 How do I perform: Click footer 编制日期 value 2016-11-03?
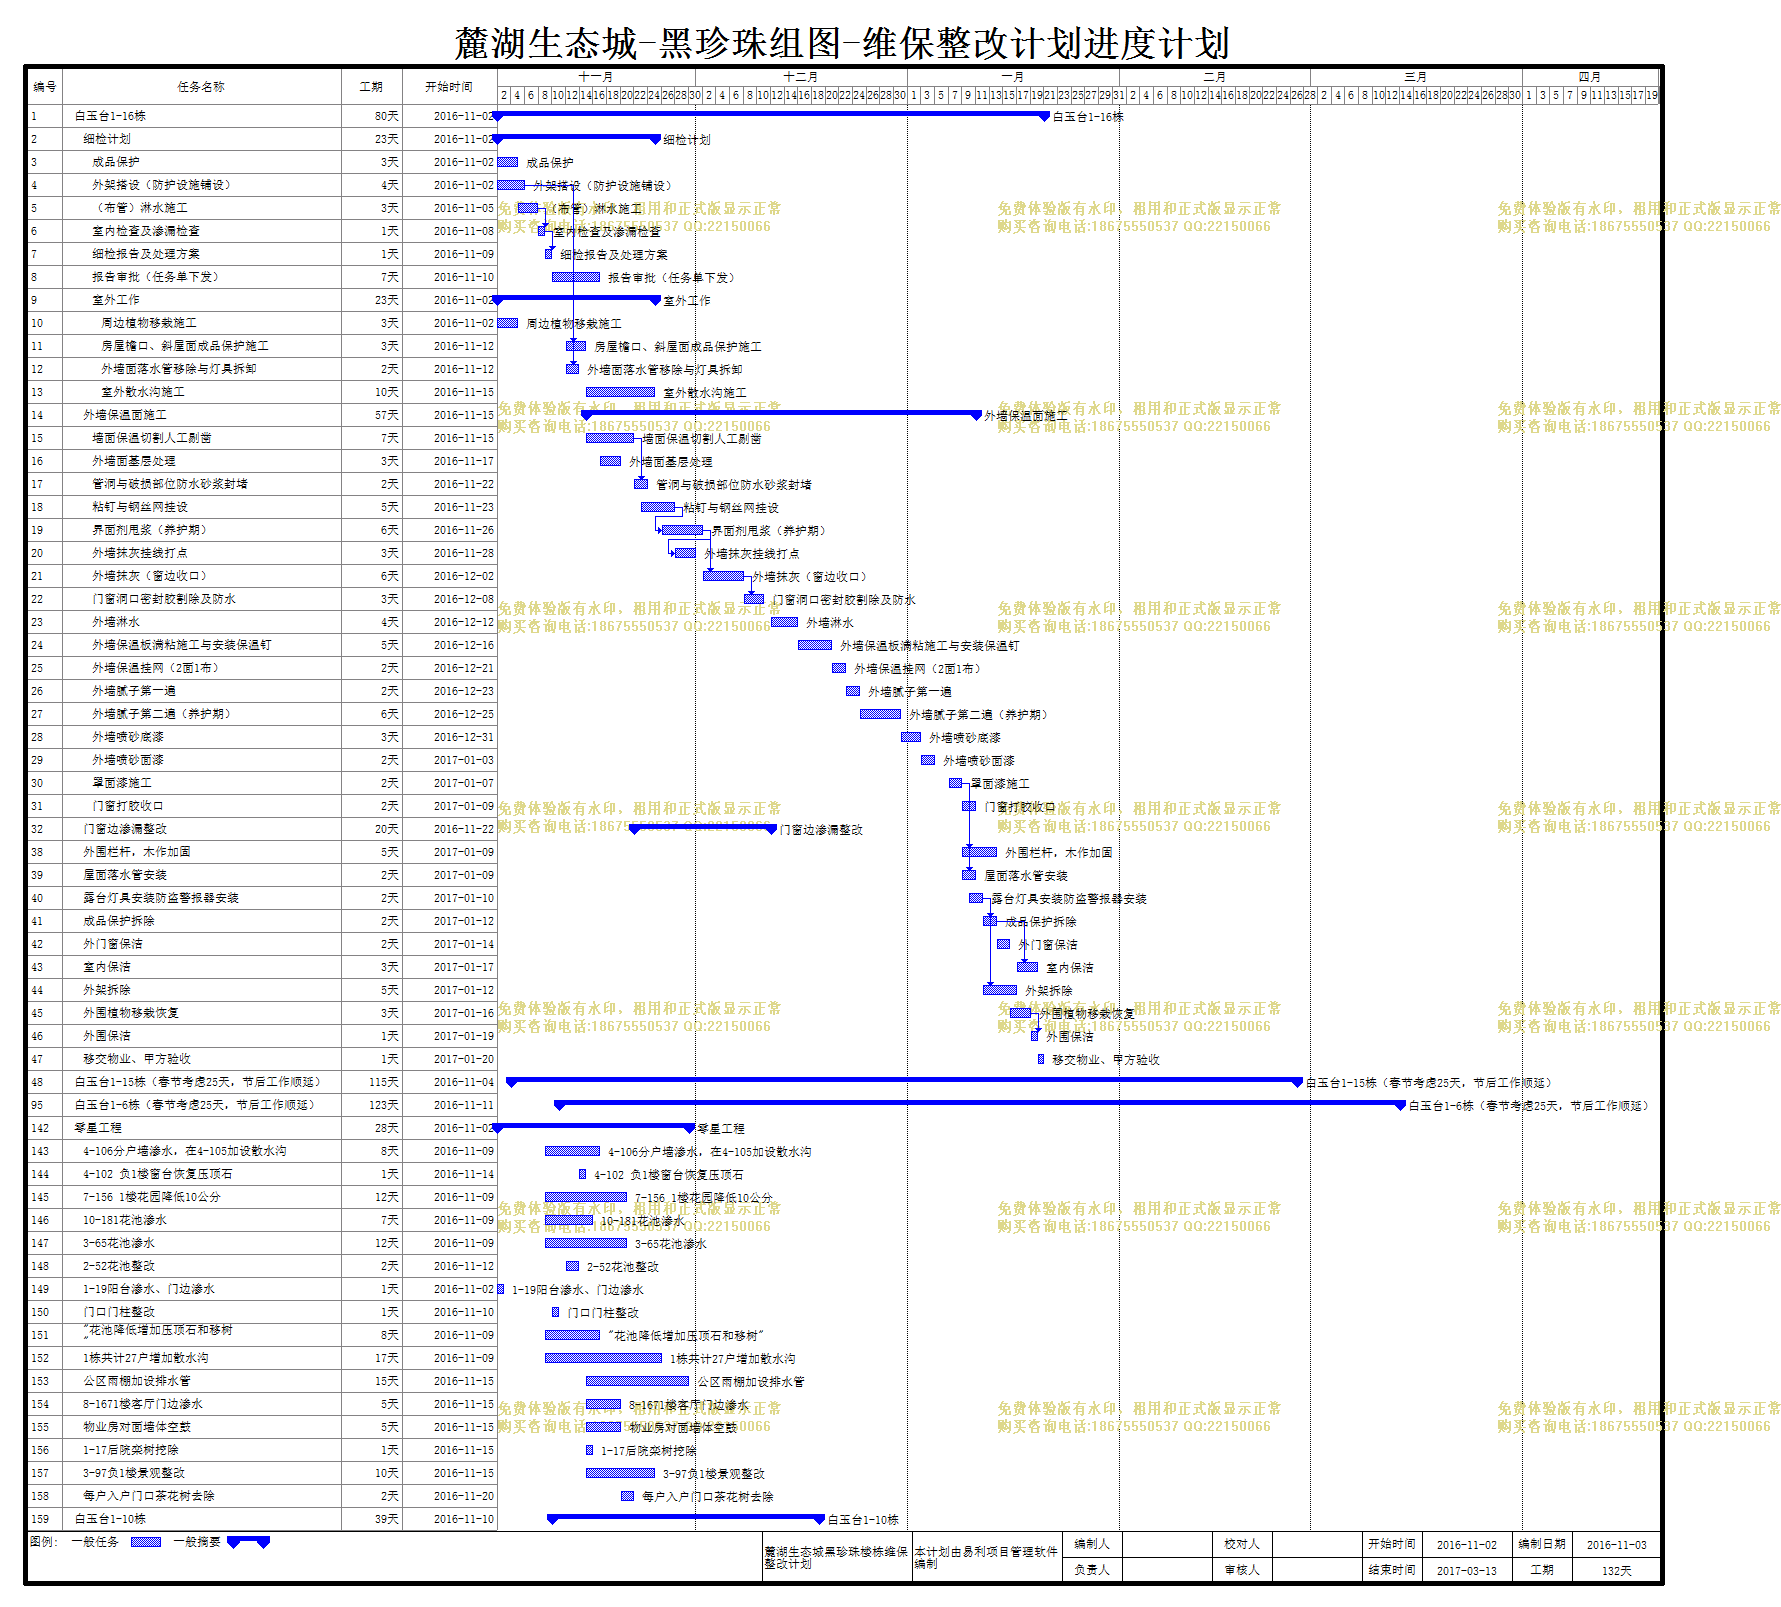click(x=1616, y=1546)
